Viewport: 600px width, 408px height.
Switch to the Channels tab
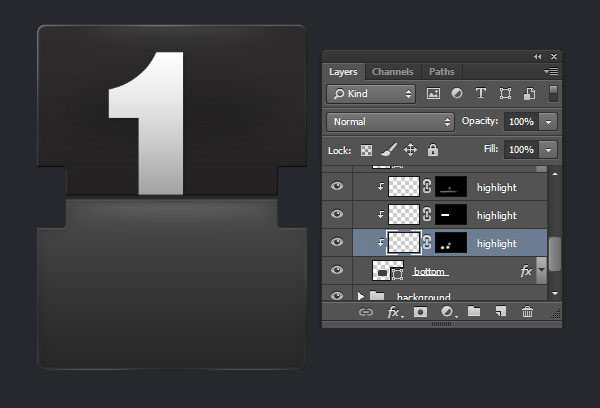[392, 72]
